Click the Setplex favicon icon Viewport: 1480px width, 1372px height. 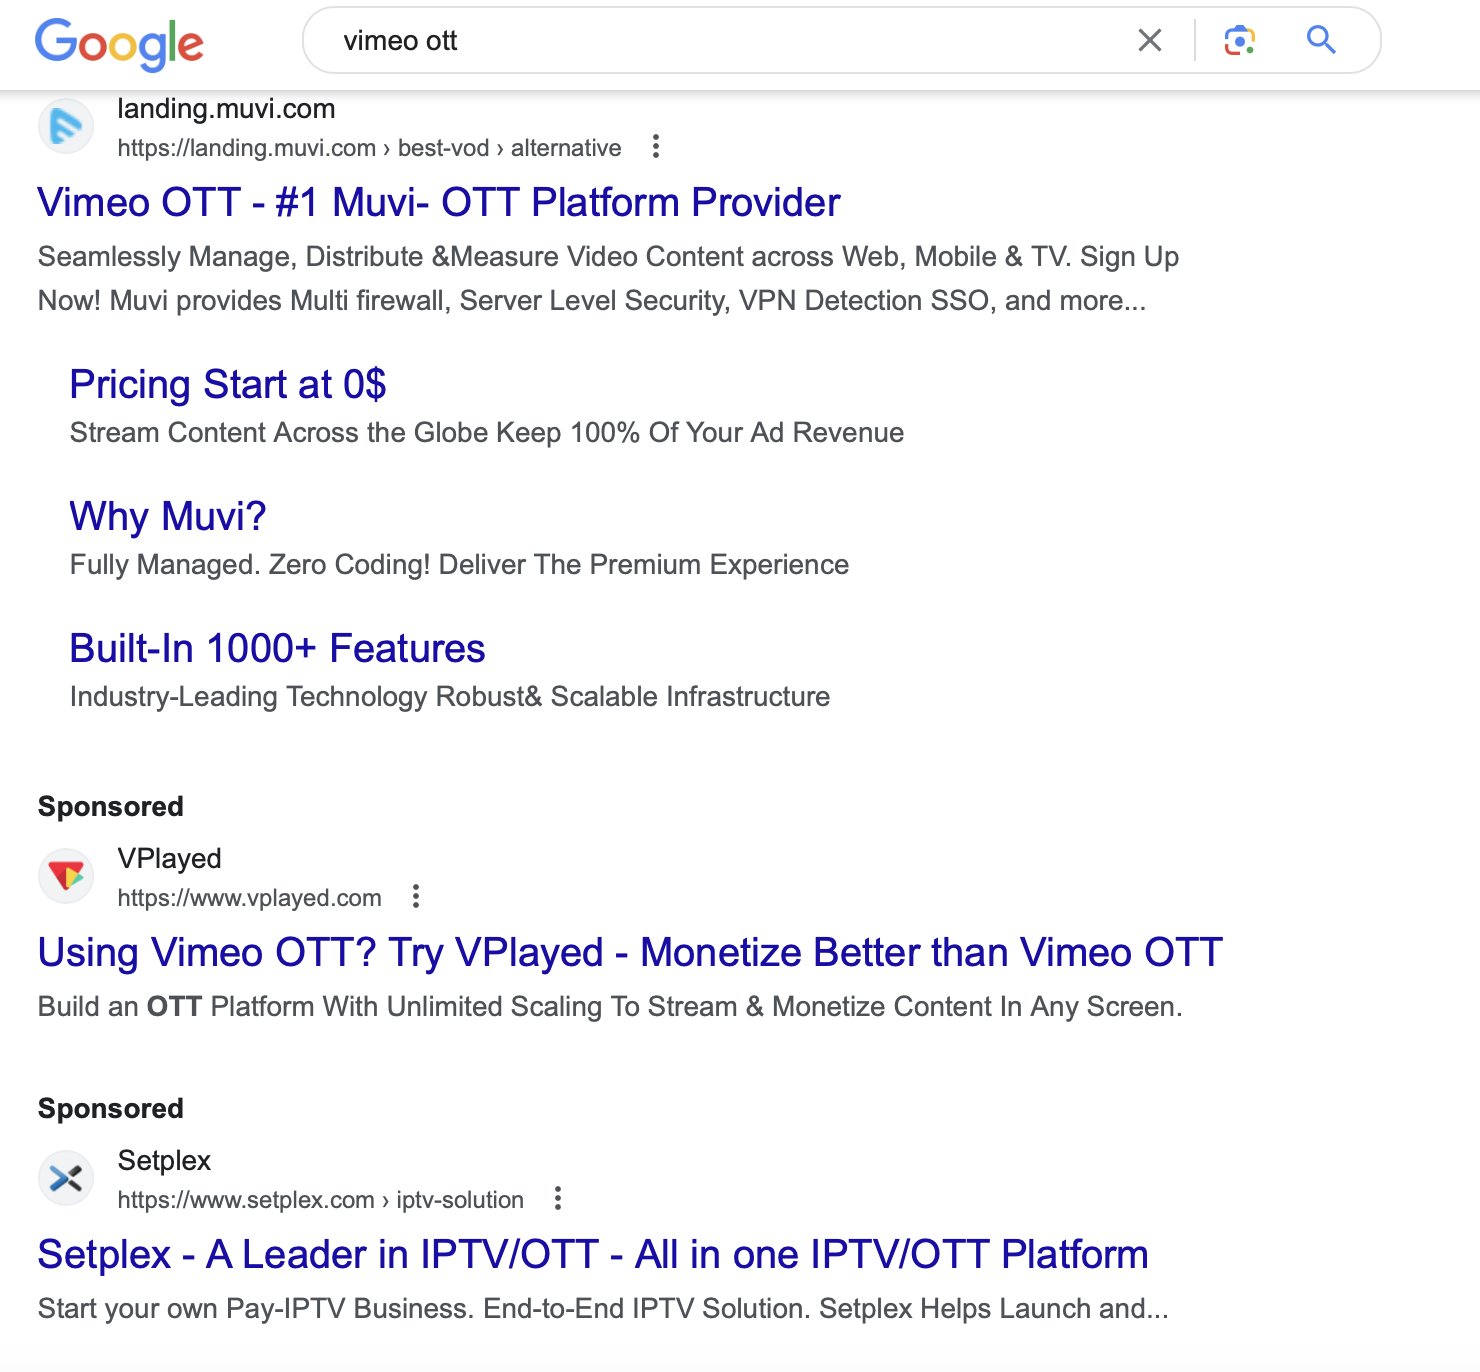(x=66, y=1178)
